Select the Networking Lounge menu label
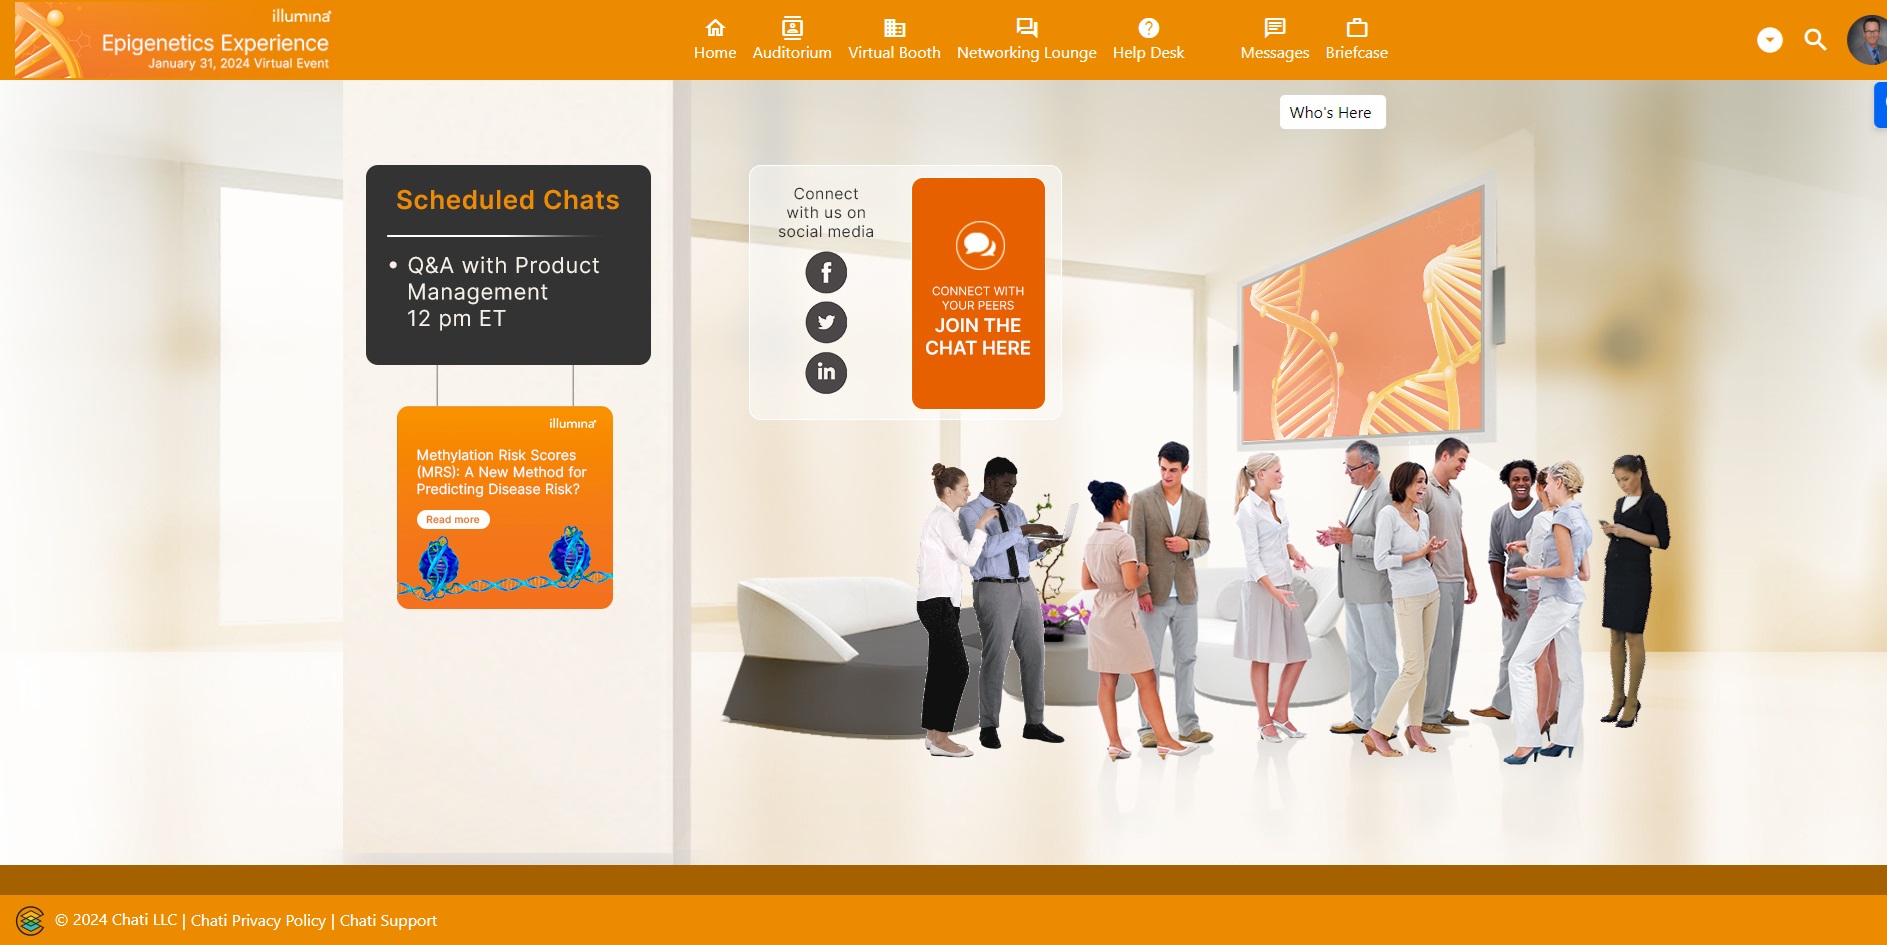Viewport: 1887px width, 945px height. pyautogui.click(x=1026, y=53)
